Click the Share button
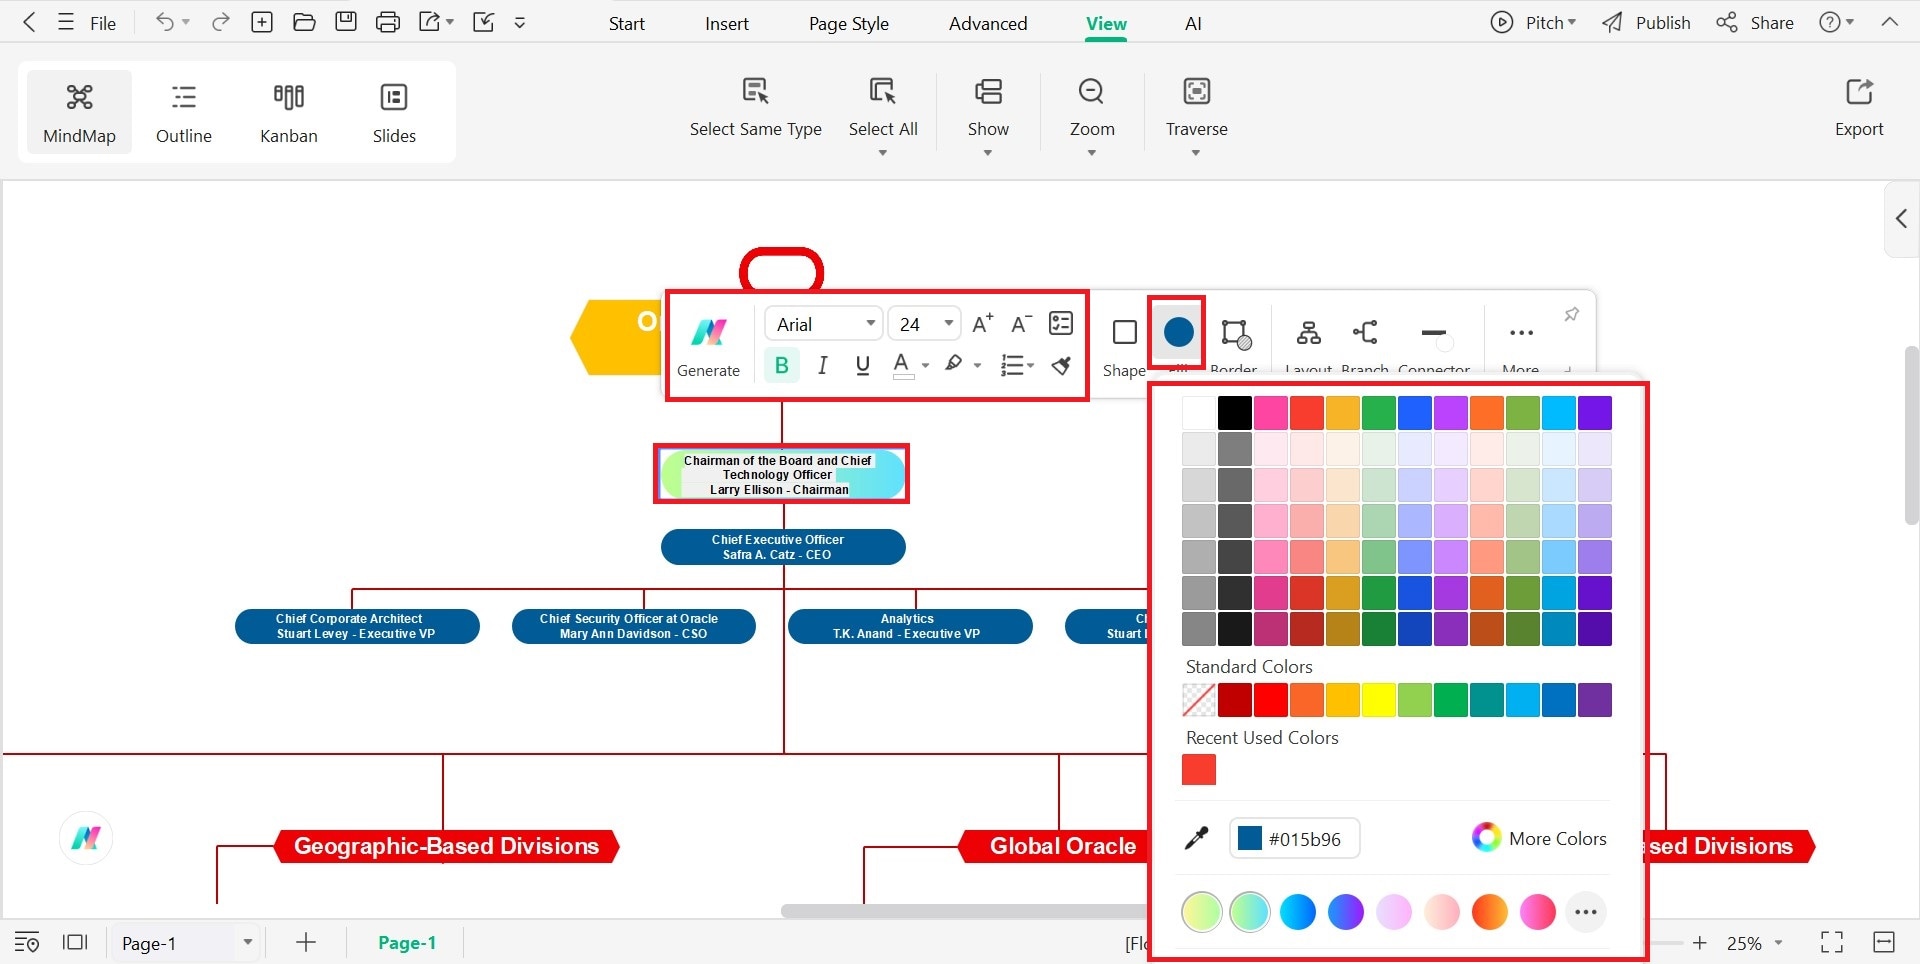The width and height of the screenshot is (1920, 964). (1755, 22)
